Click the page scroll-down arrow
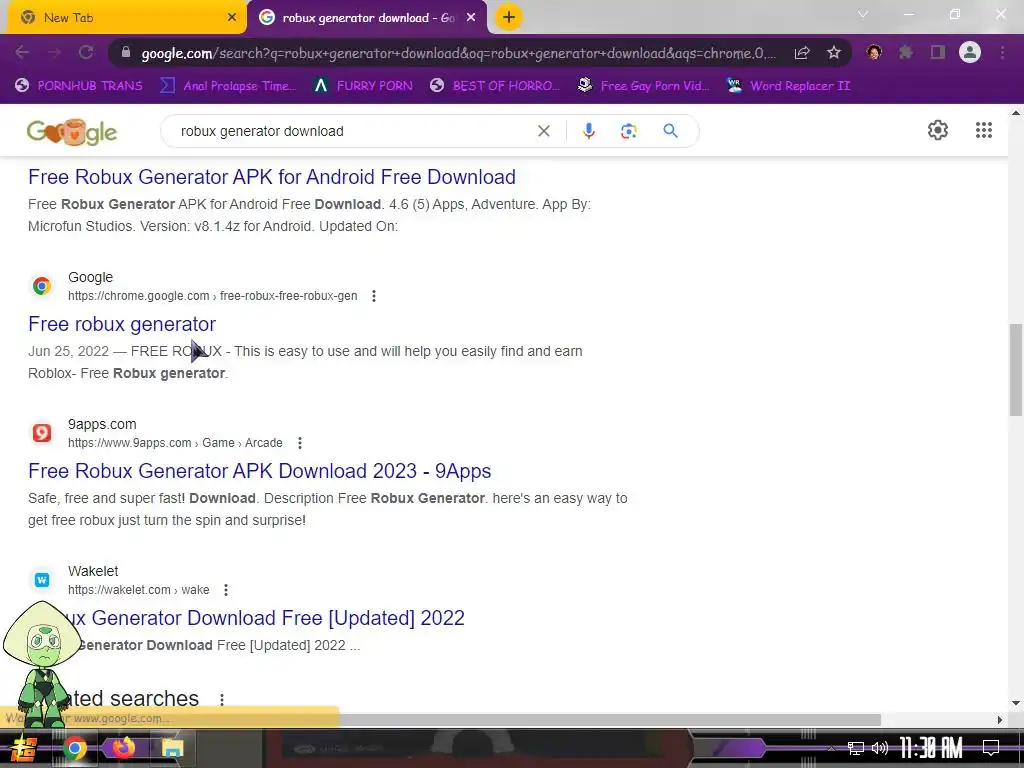The image size is (1024, 768). coord(1016,703)
